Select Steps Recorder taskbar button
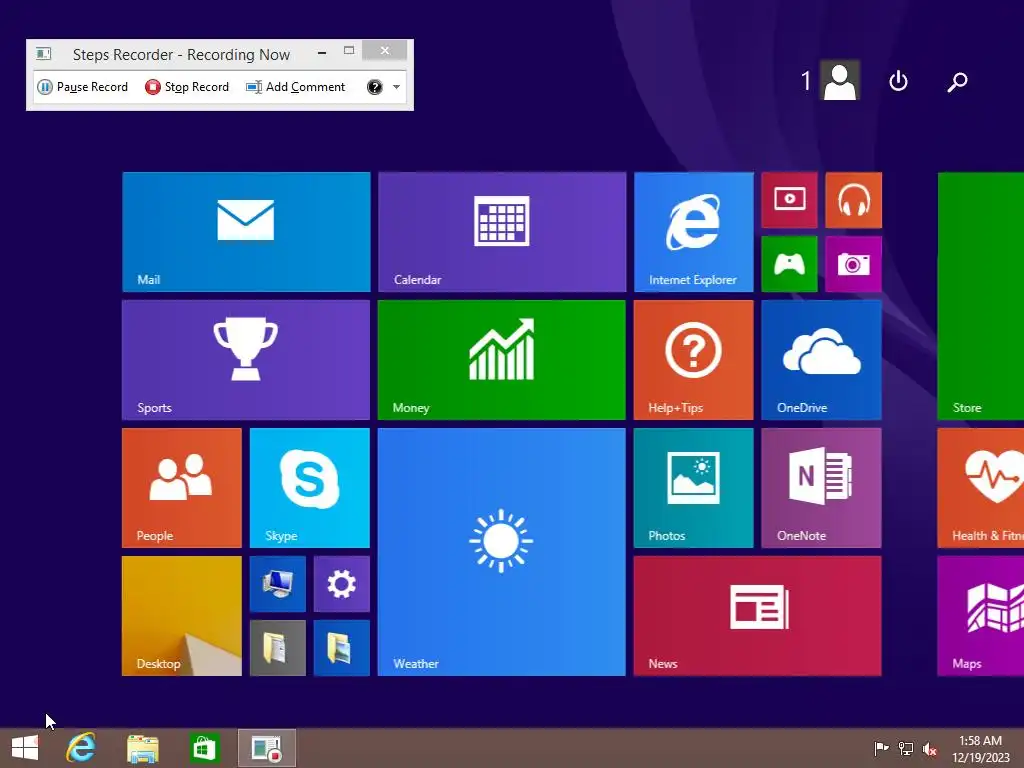Image resolution: width=1024 pixels, height=768 pixels. click(x=266, y=748)
